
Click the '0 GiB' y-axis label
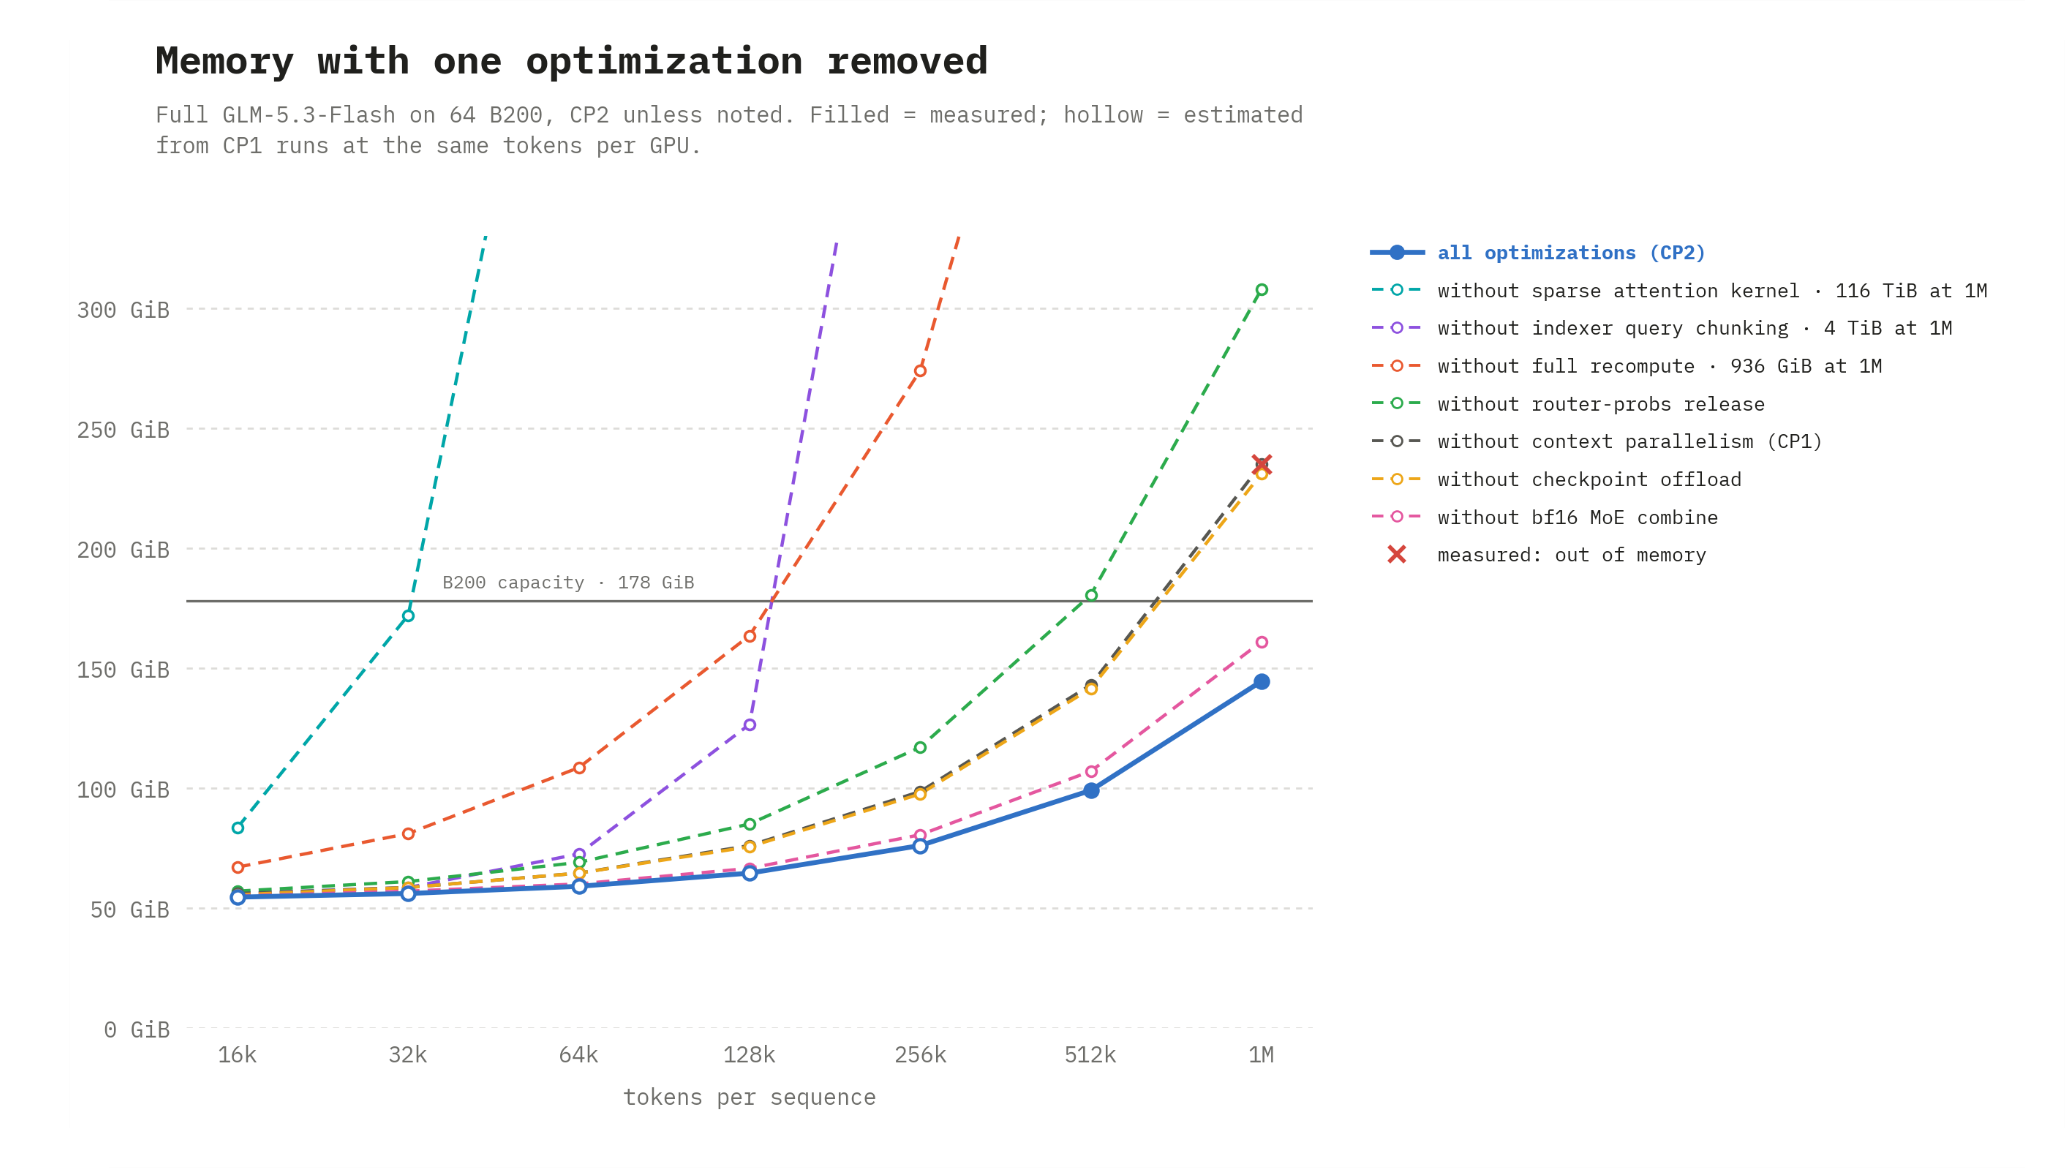tap(137, 1030)
